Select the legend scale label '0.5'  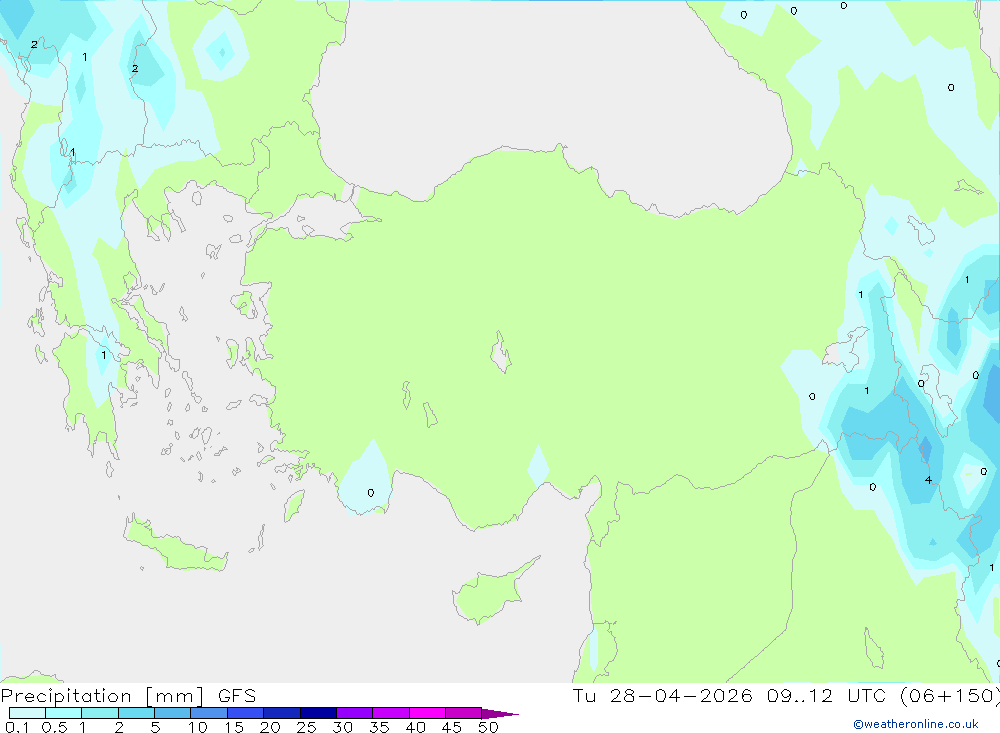pyautogui.click(x=55, y=727)
